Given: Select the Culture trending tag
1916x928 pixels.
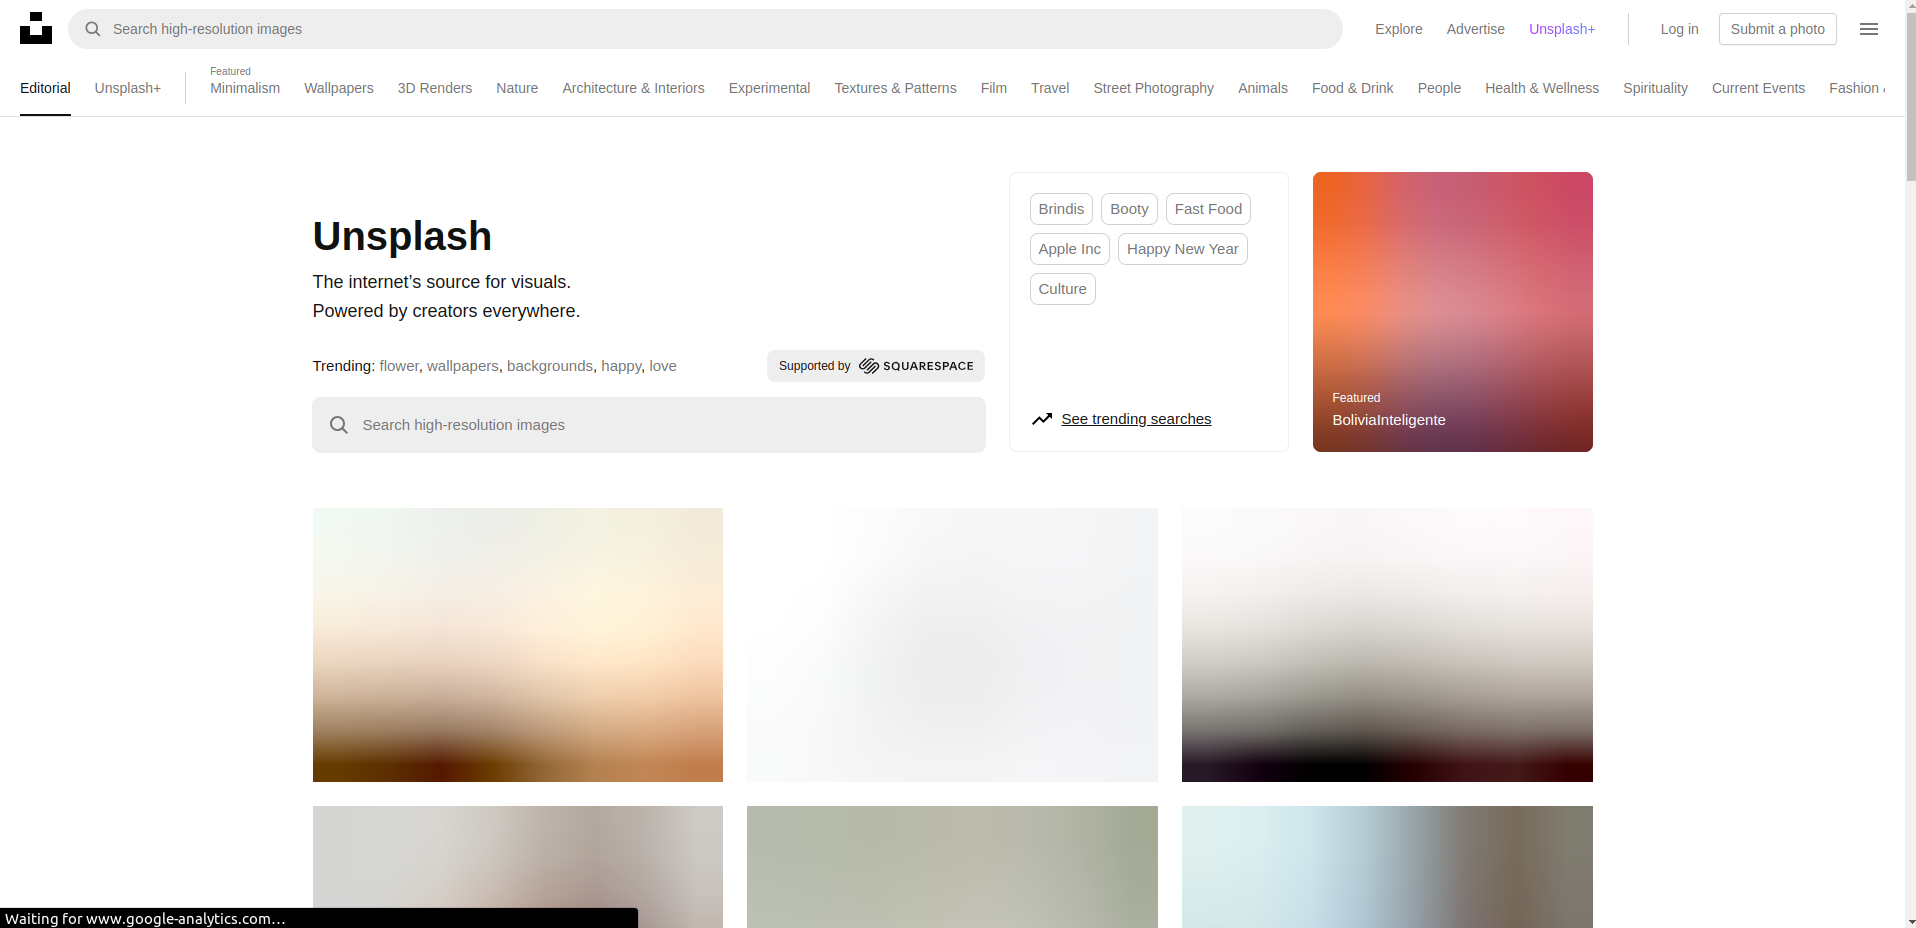Looking at the screenshot, I should coord(1062,289).
